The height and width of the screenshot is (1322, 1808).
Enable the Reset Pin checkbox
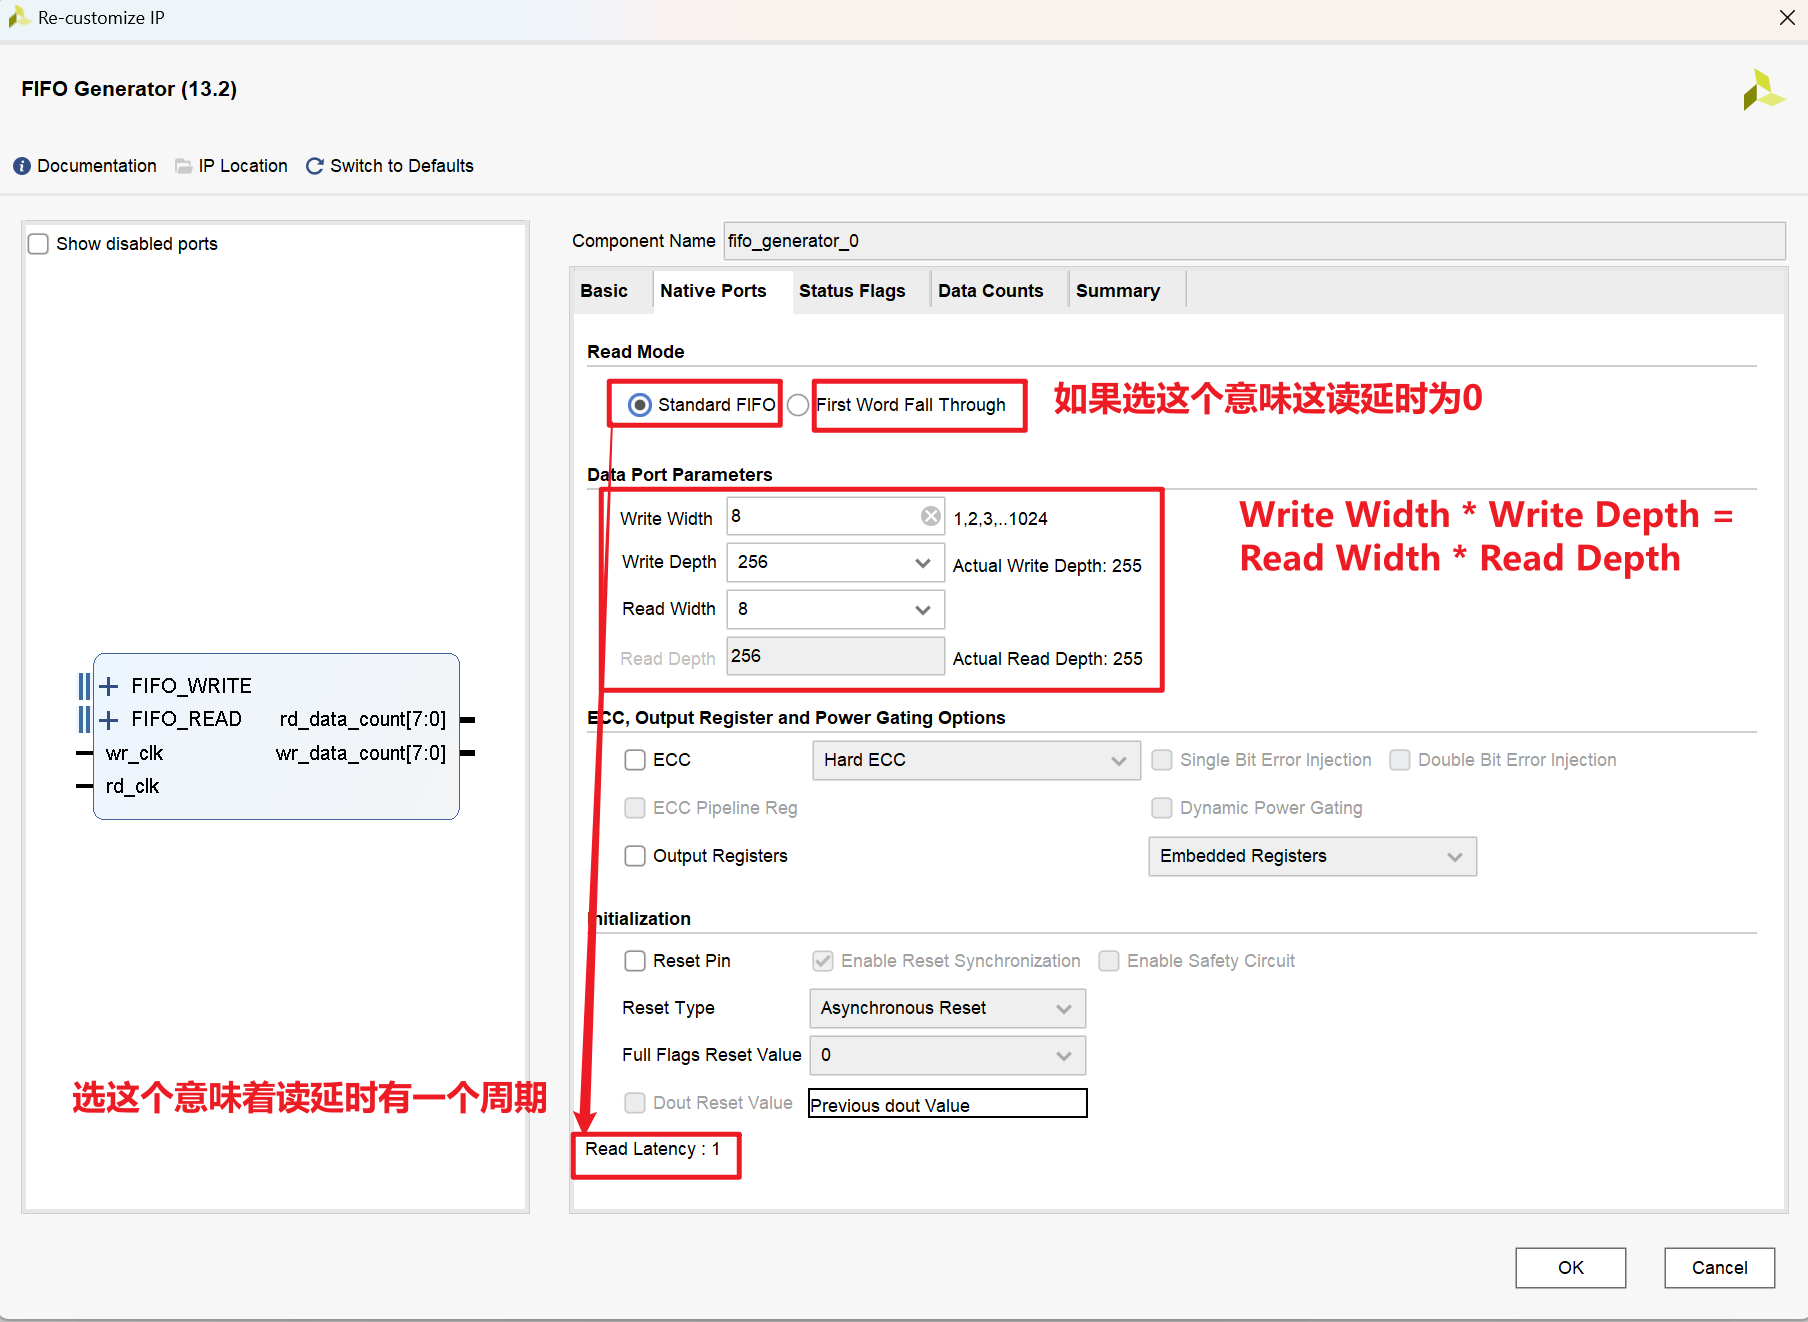point(635,961)
